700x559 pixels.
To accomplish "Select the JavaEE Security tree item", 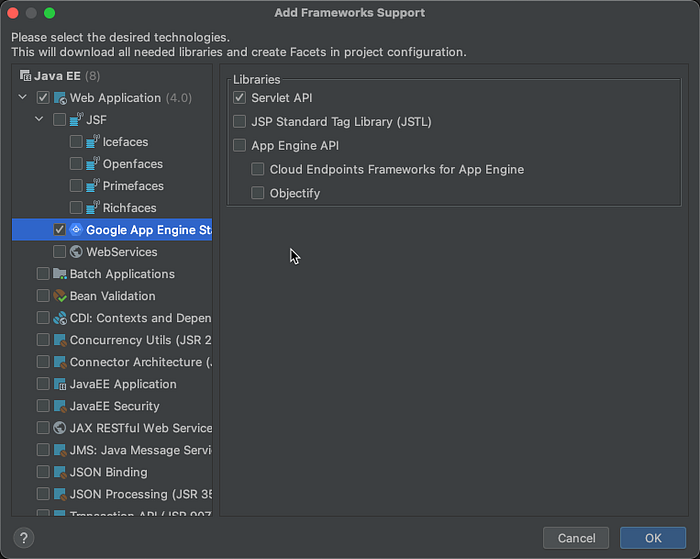I will (x=114, y=406).
